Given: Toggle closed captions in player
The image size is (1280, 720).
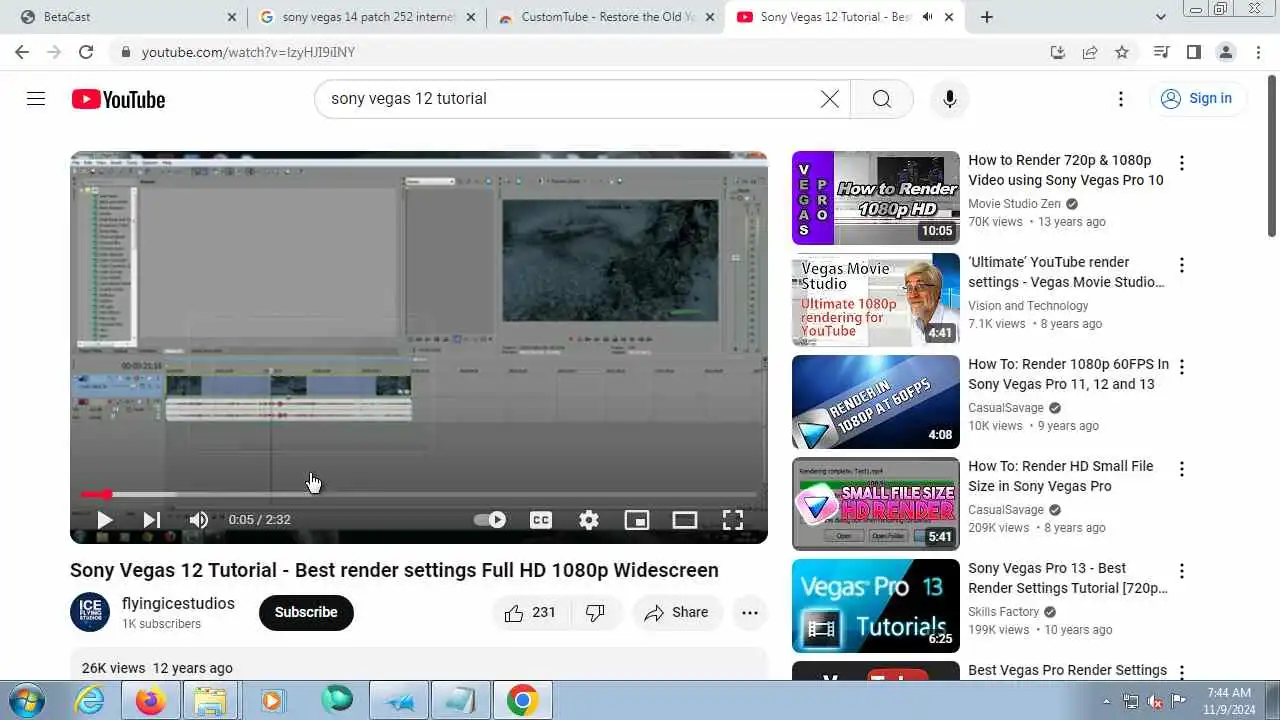Looking at the screenshot, I should [541, 520].
